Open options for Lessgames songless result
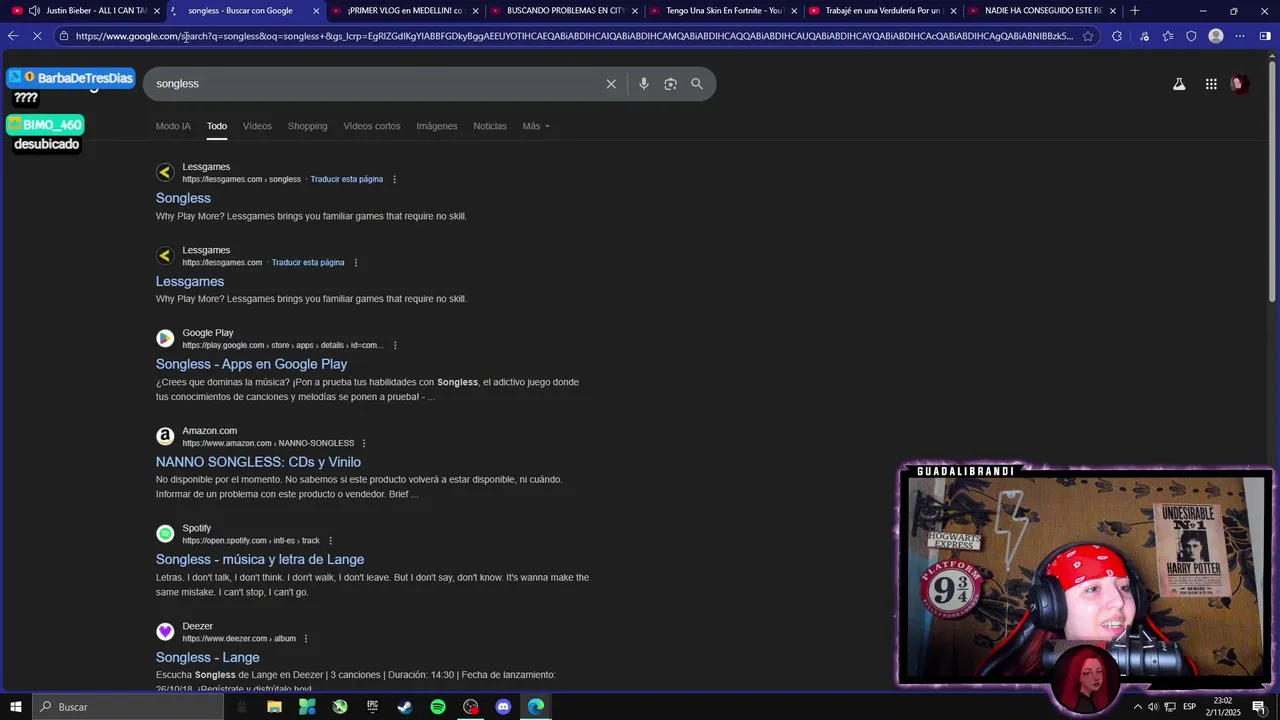The height and width of the screenshot is (720, 1280). (x=394, y=179)
